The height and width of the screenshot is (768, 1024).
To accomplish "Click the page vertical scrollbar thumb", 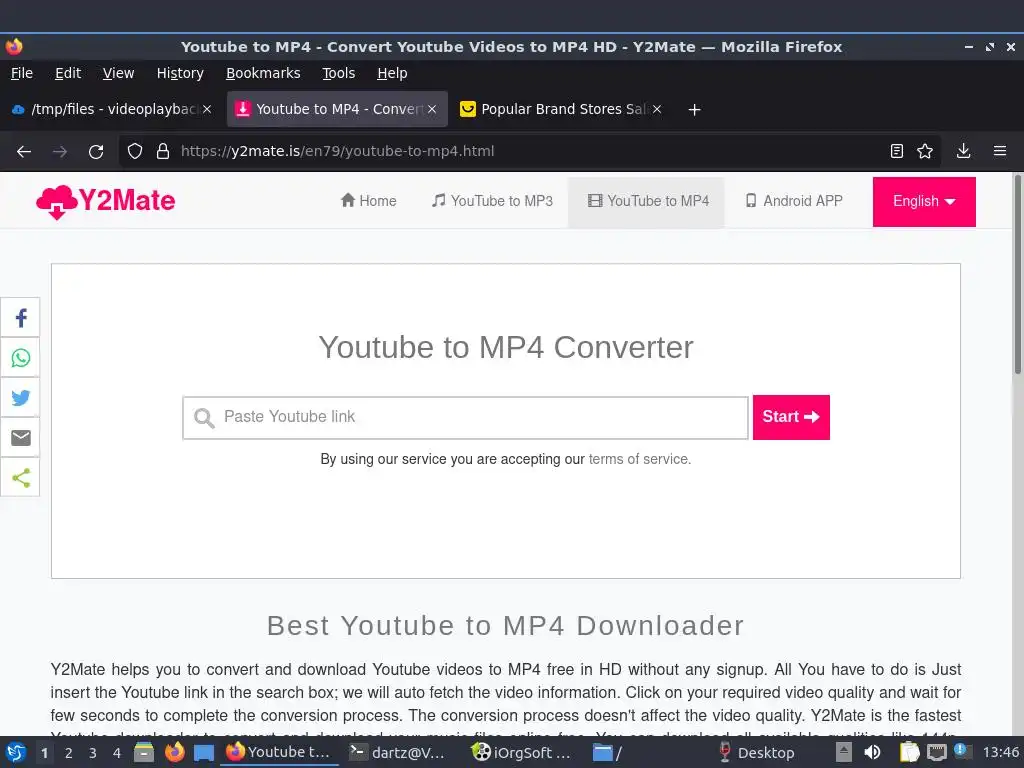I will pyautogui.click(x=1017, y=274).
